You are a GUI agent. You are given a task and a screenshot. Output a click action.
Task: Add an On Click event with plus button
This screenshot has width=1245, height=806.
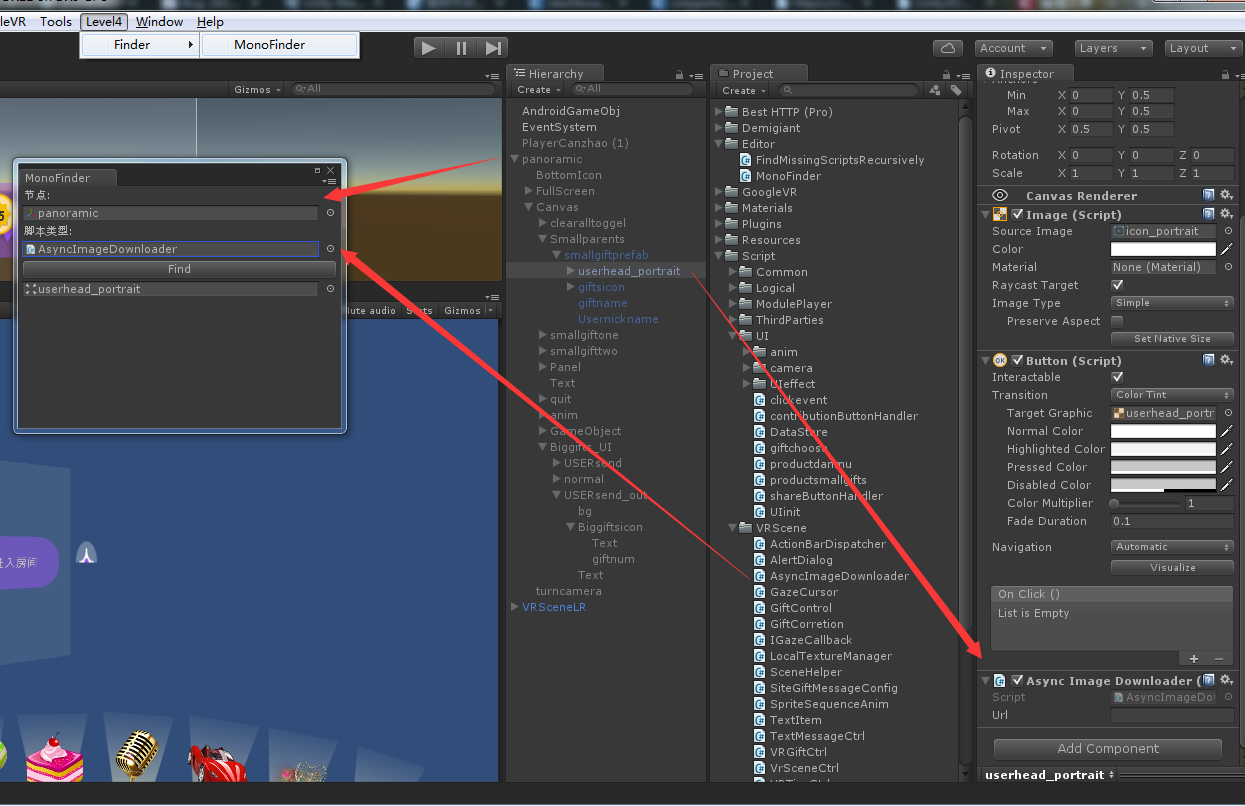click(x=1194, y=659)
